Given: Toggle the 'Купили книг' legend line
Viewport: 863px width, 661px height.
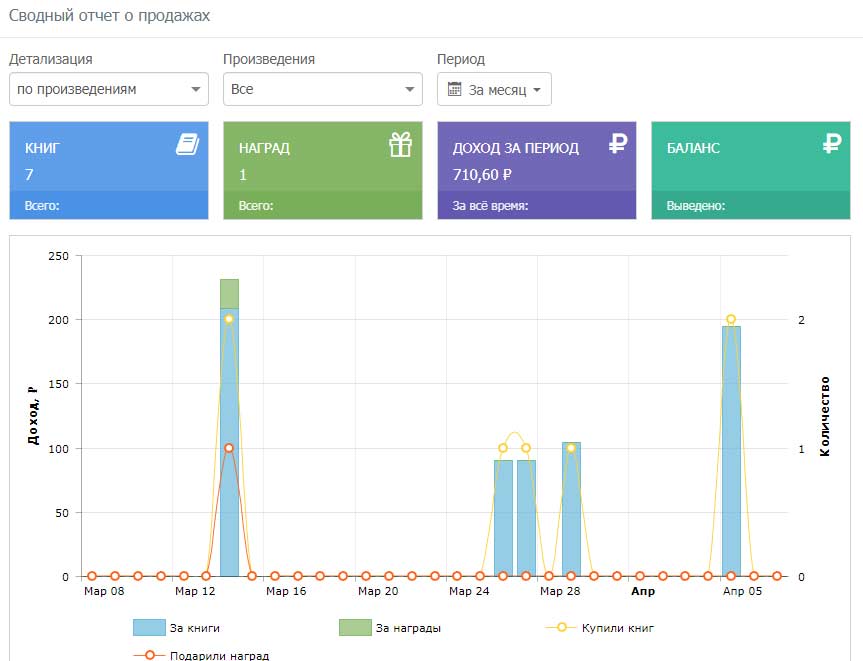Looking at the screenshot, I should point(600,628).
